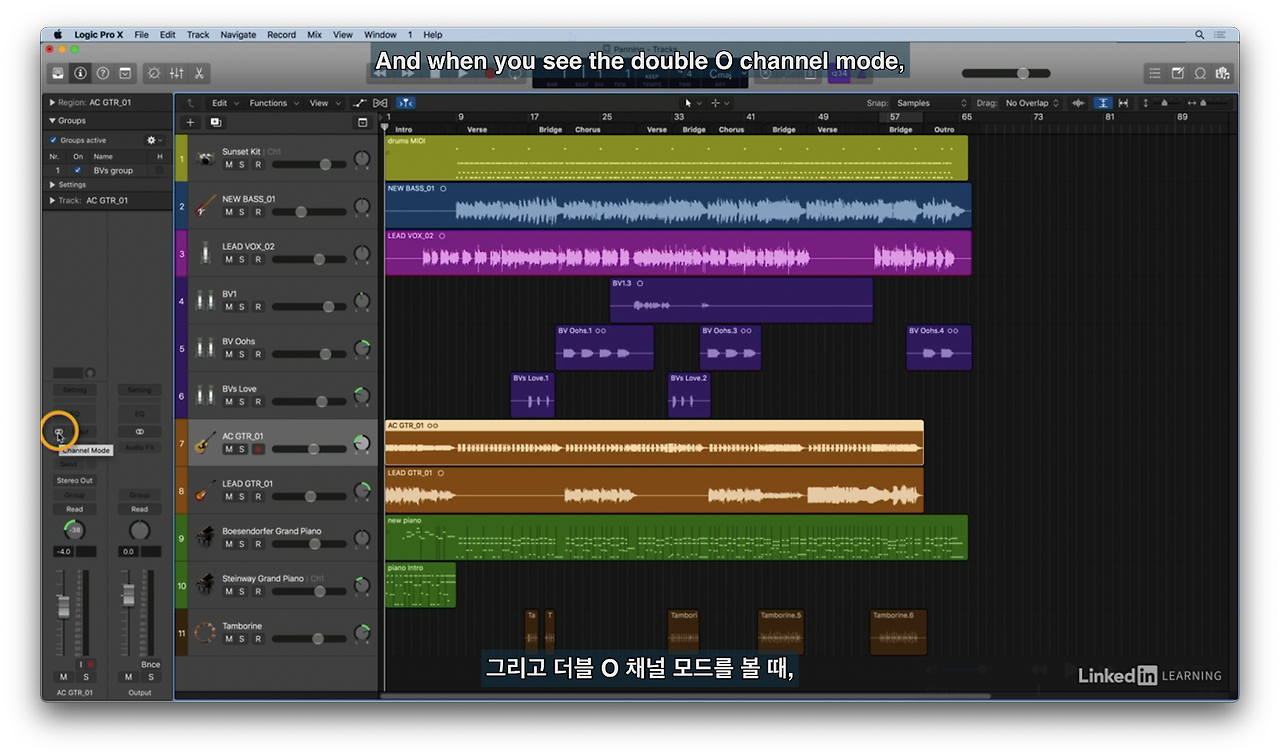Adjust the AC GTR_01 channel strip volume fader
1280x756 pixels.
(62, 605)
